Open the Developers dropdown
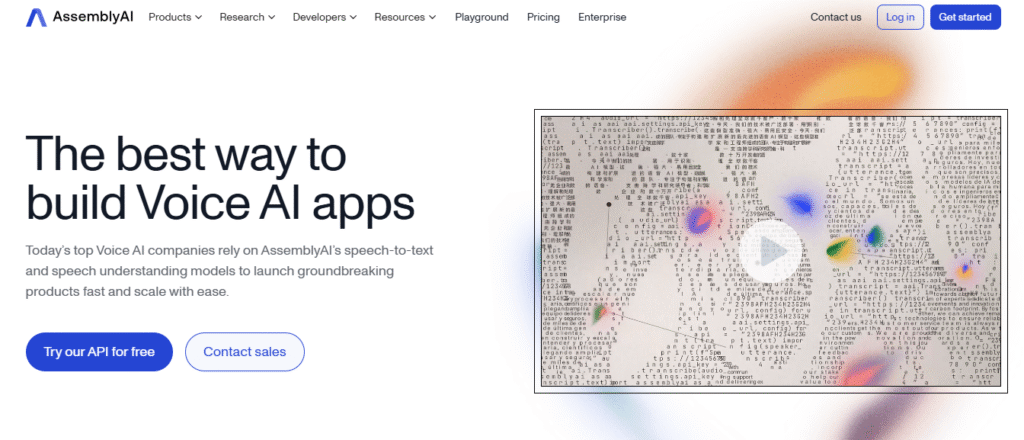The width and height of the screenshot is (1024, 440). point(325,18)
